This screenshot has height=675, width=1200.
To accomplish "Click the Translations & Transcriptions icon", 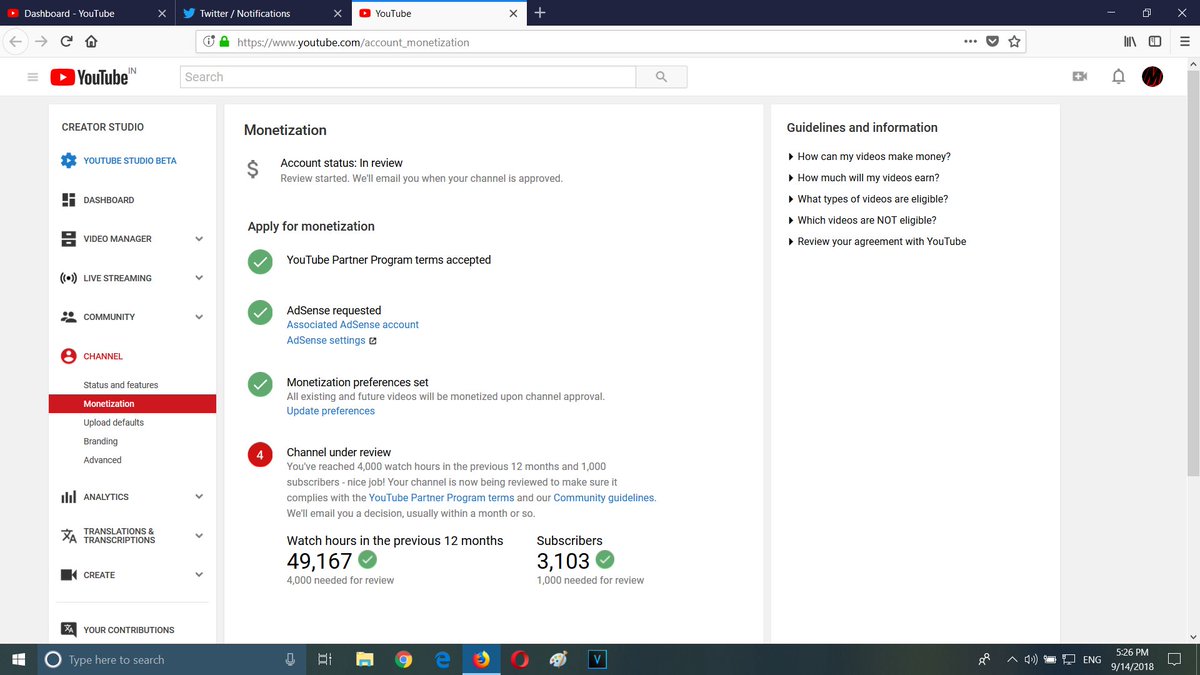I will [68, 536].
